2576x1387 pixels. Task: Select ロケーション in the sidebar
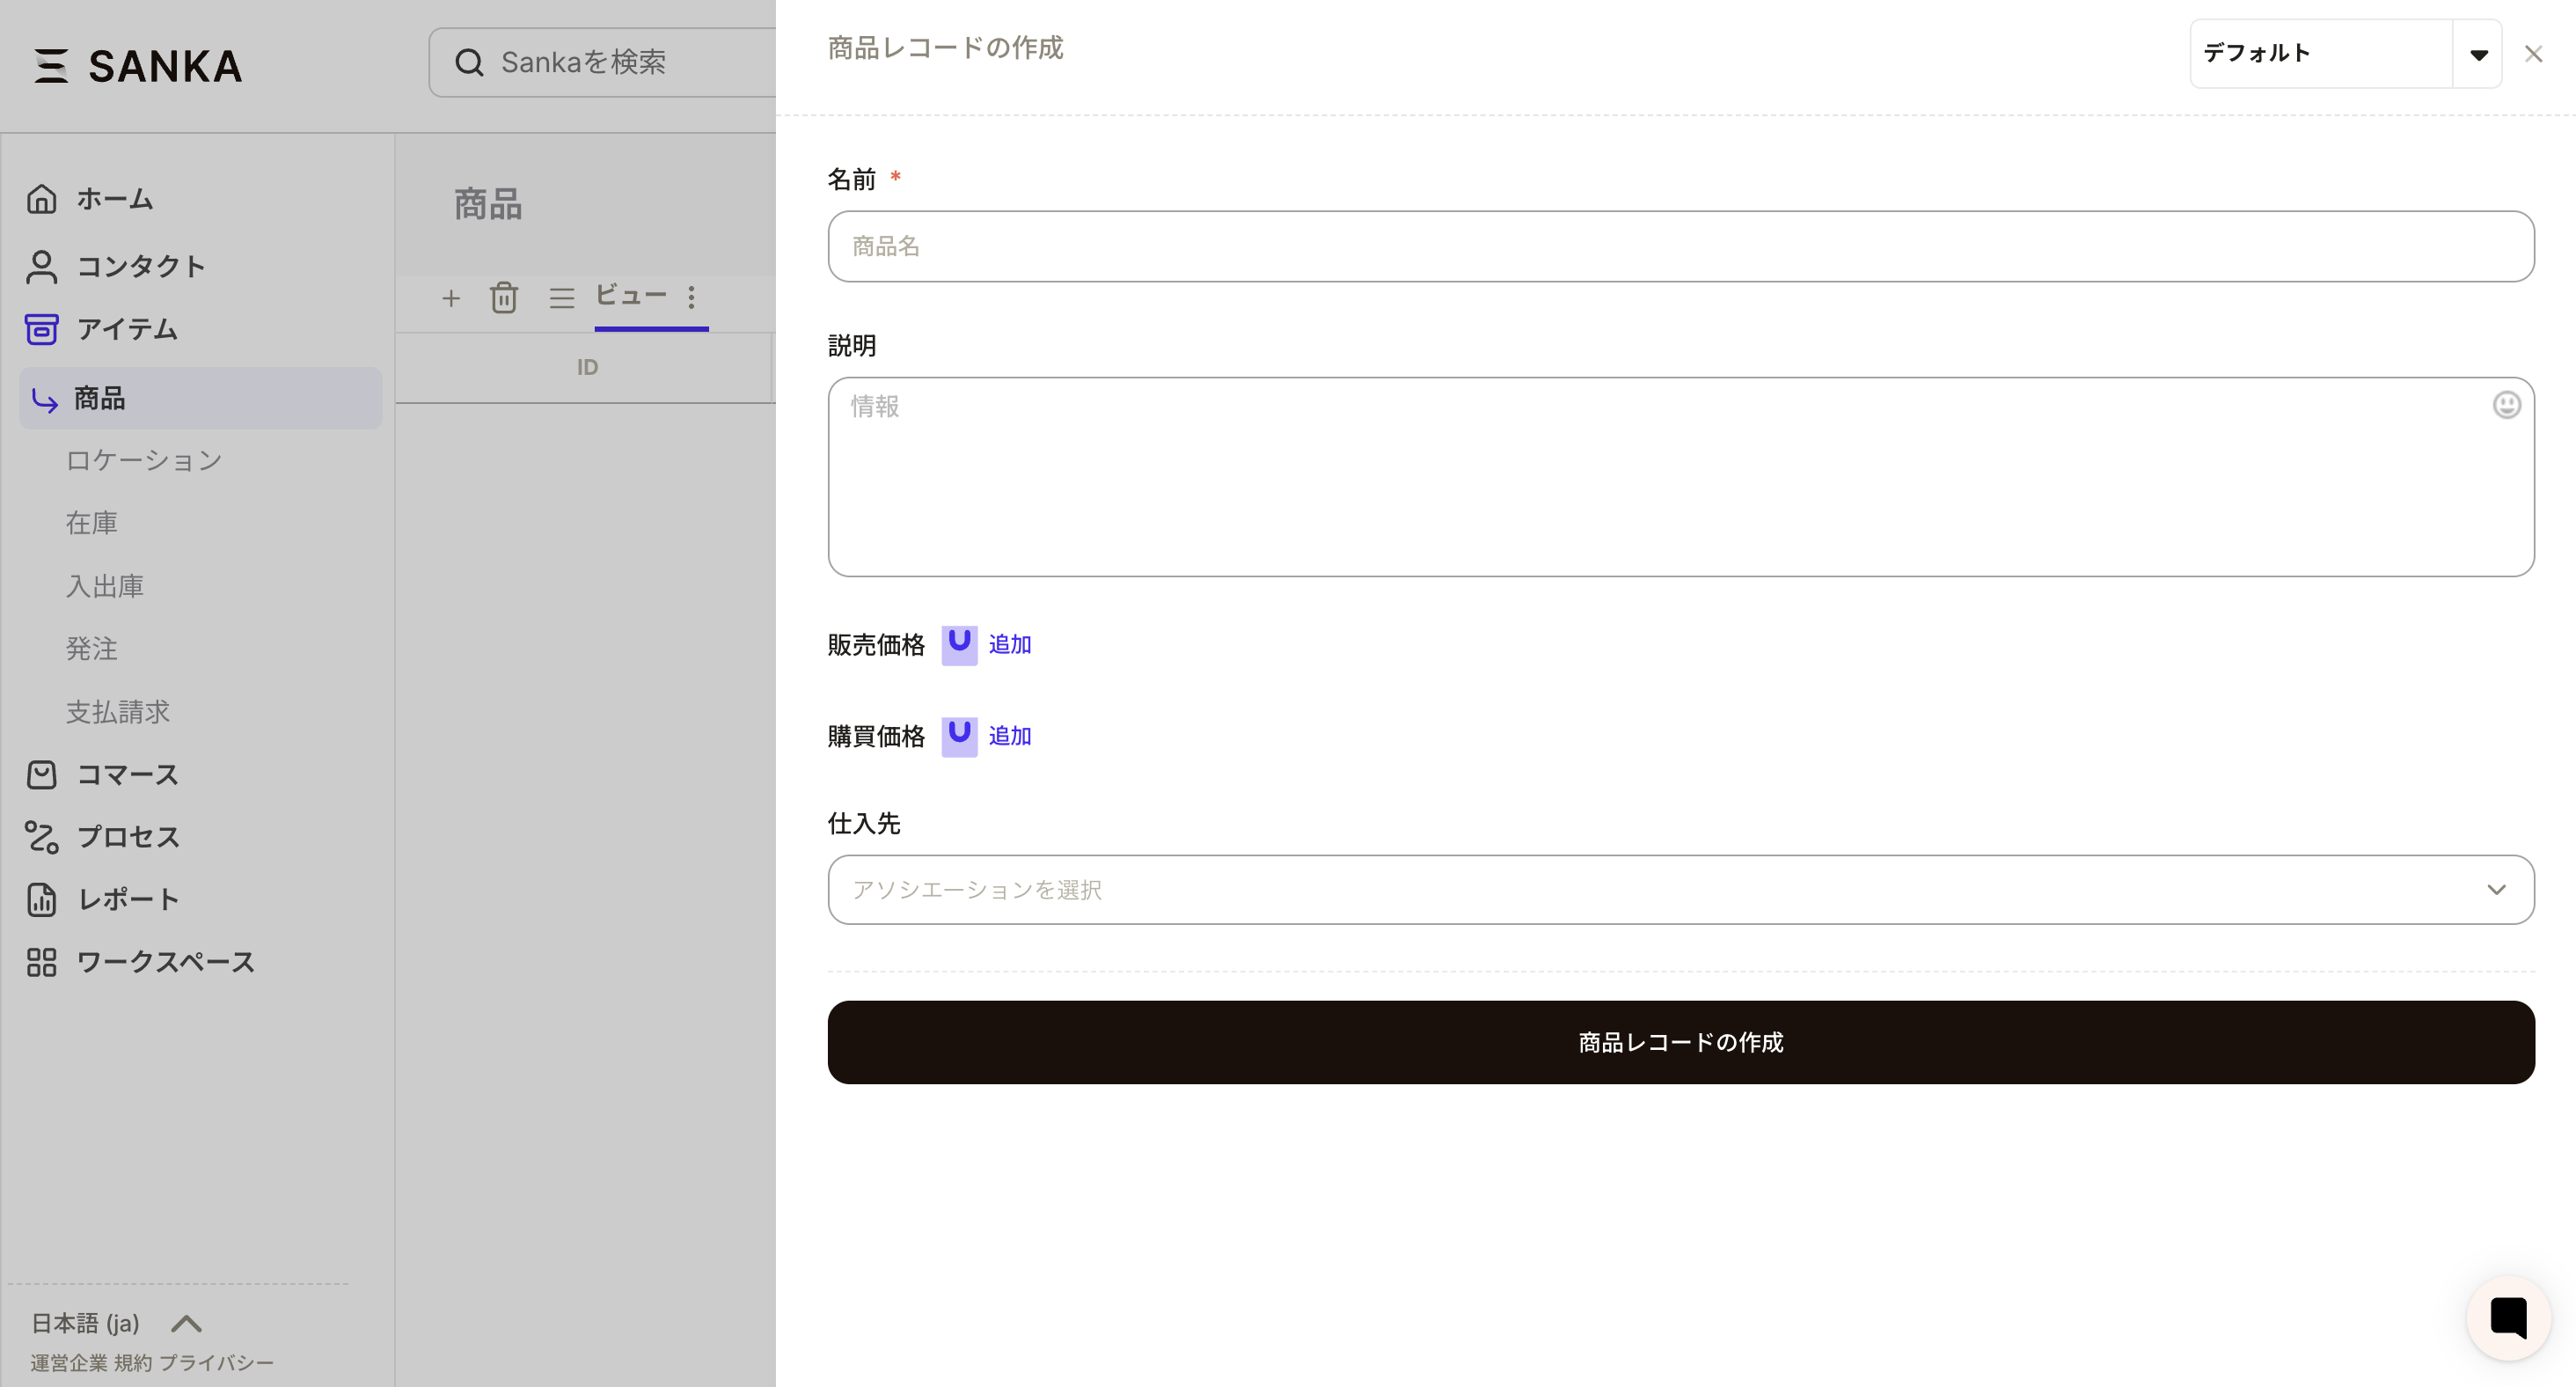144,460
